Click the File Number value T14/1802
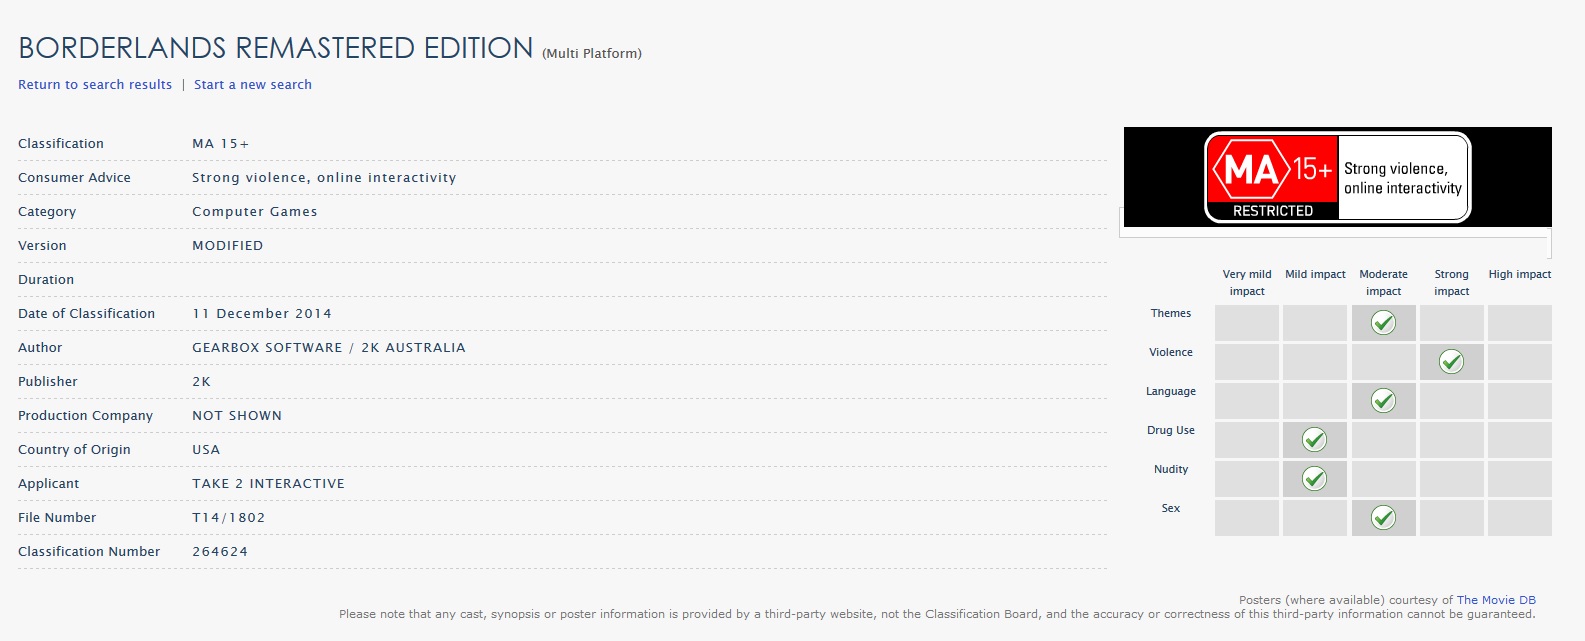1585x641 pixels. click(x=229, y=518)
